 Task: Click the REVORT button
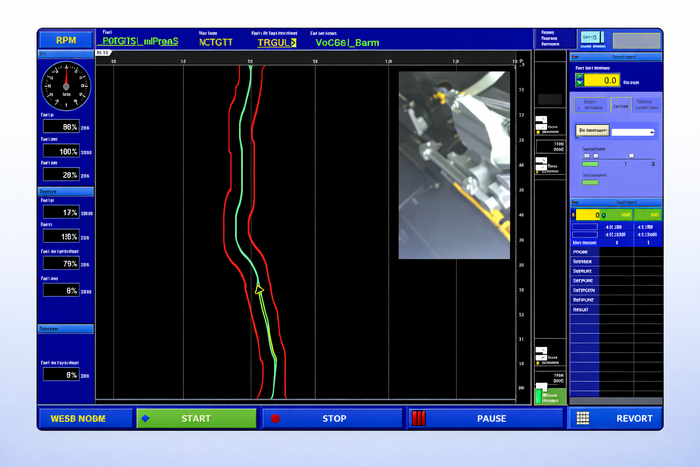615,418
